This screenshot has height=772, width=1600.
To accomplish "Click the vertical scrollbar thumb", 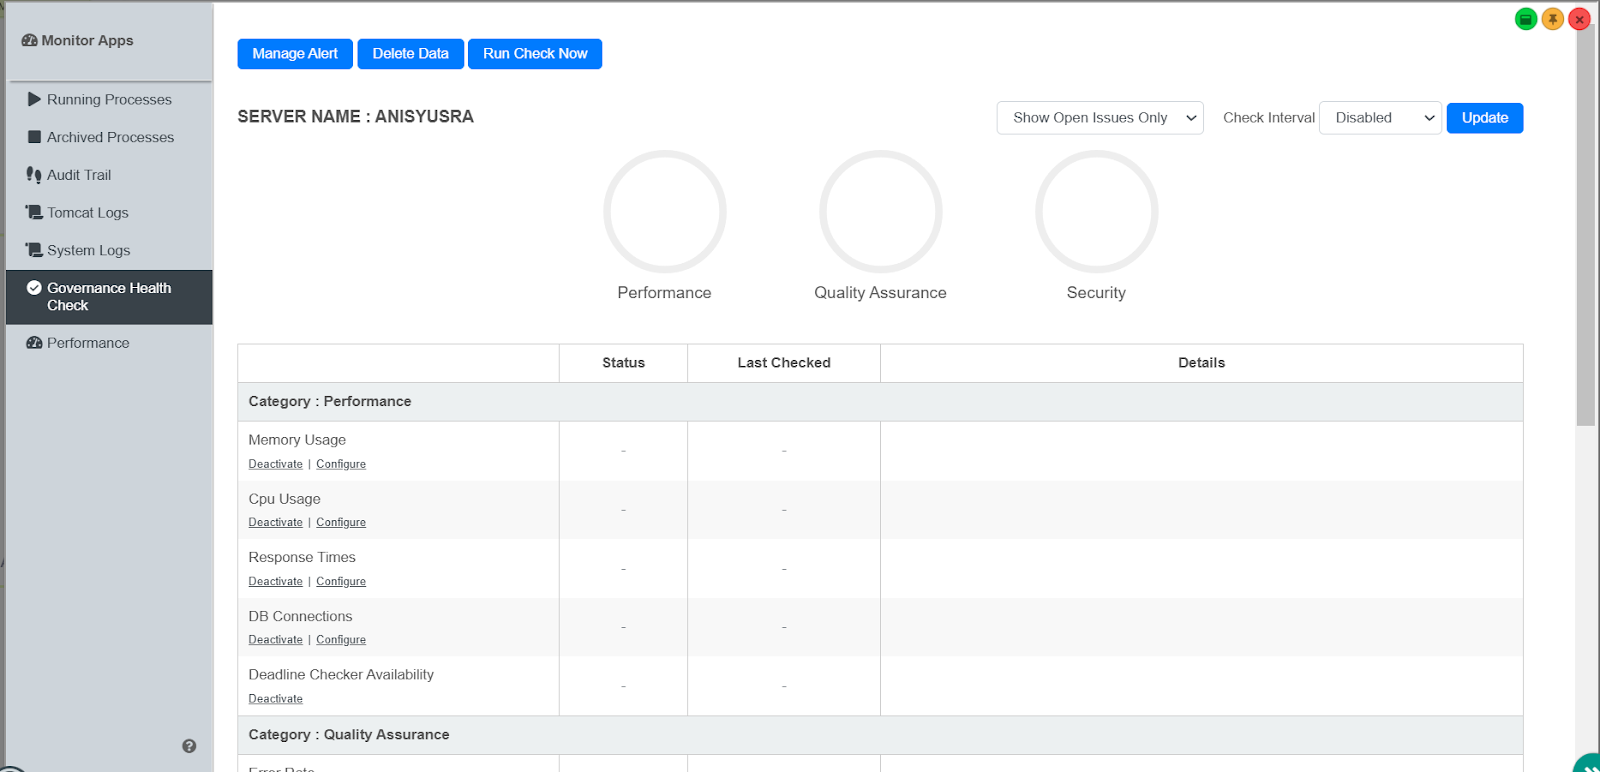I will 1585,225.
